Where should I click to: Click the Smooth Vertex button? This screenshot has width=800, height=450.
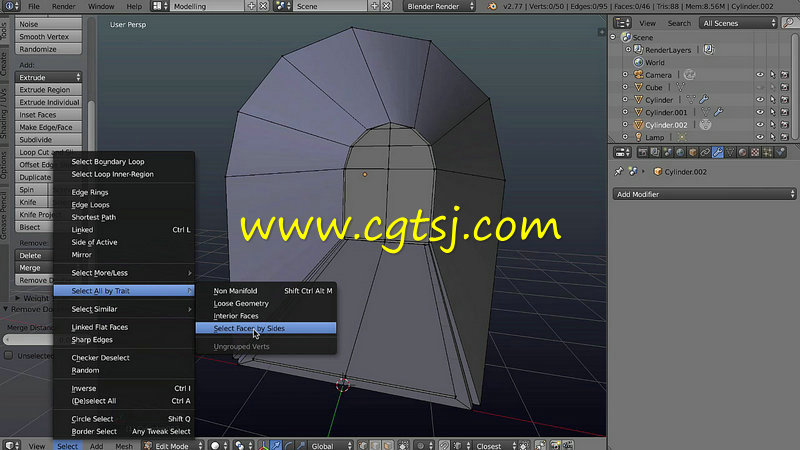coord(48,36)
